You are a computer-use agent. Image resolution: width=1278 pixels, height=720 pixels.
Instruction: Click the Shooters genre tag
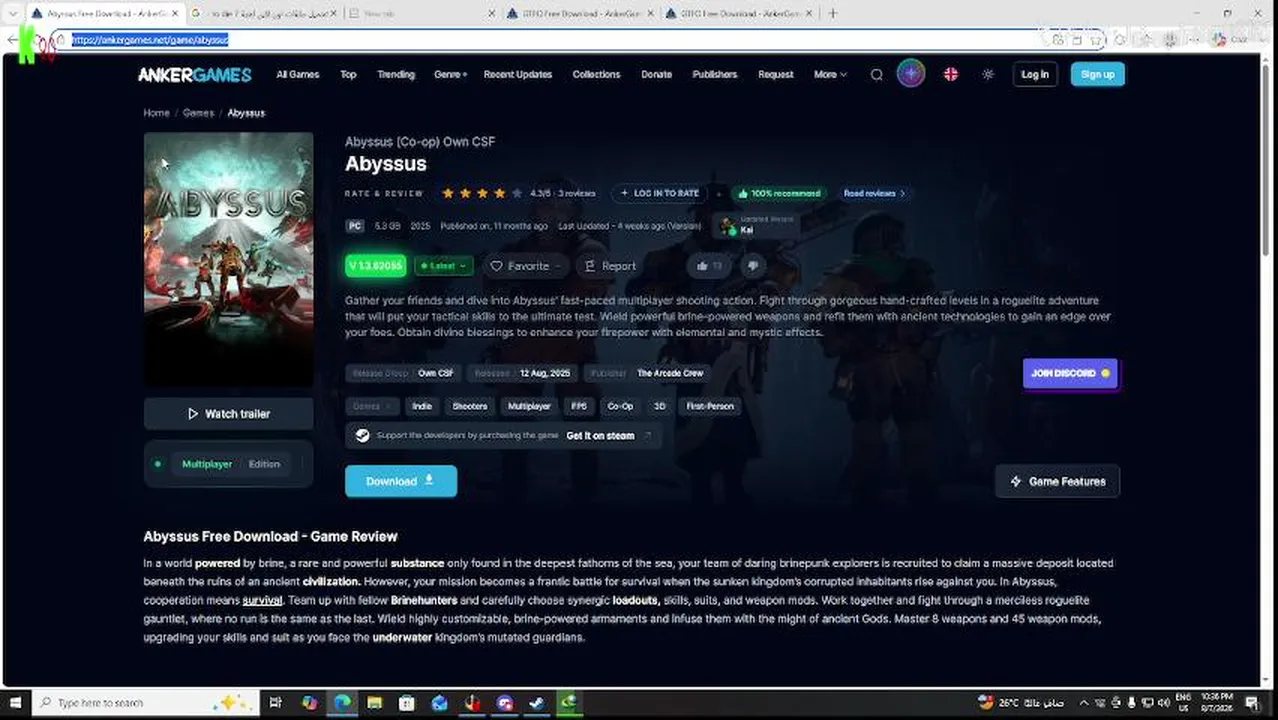[469, 406]
